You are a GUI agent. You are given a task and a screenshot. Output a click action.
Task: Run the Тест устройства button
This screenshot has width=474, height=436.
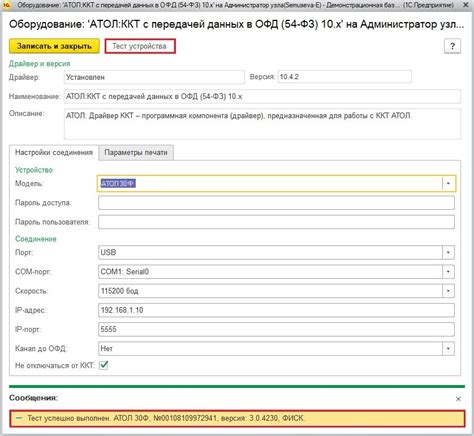pyautogui.click(x=140, y=46)
